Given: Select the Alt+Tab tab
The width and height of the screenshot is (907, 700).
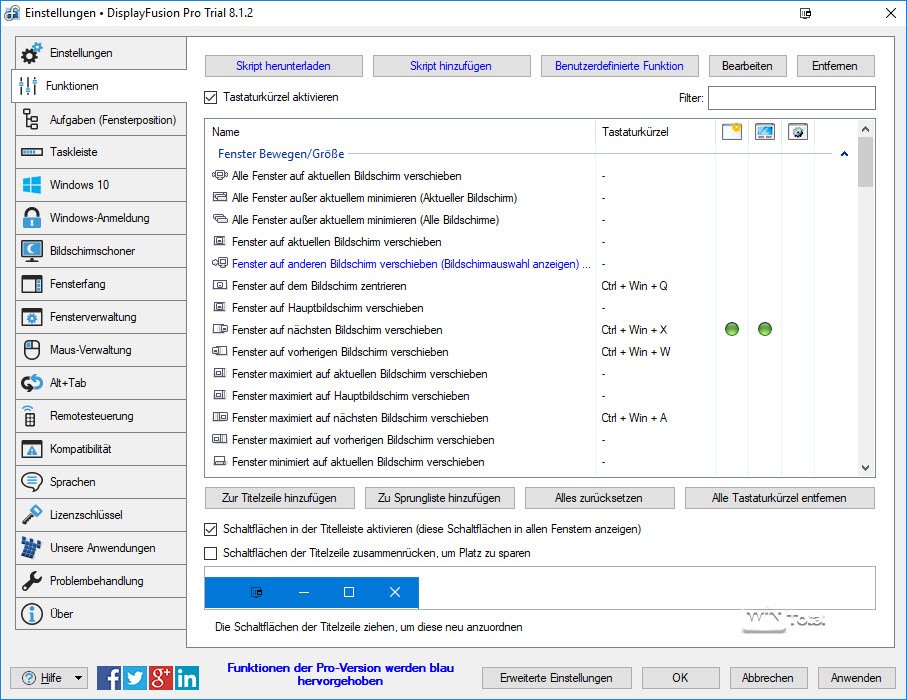Looking at the screenshot, I should coord(101,383).
